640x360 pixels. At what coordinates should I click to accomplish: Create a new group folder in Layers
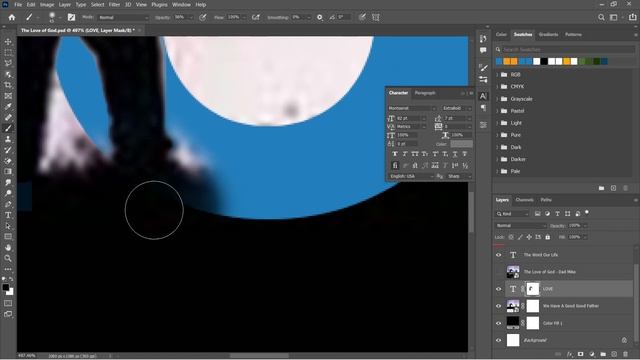pos(603,354)
